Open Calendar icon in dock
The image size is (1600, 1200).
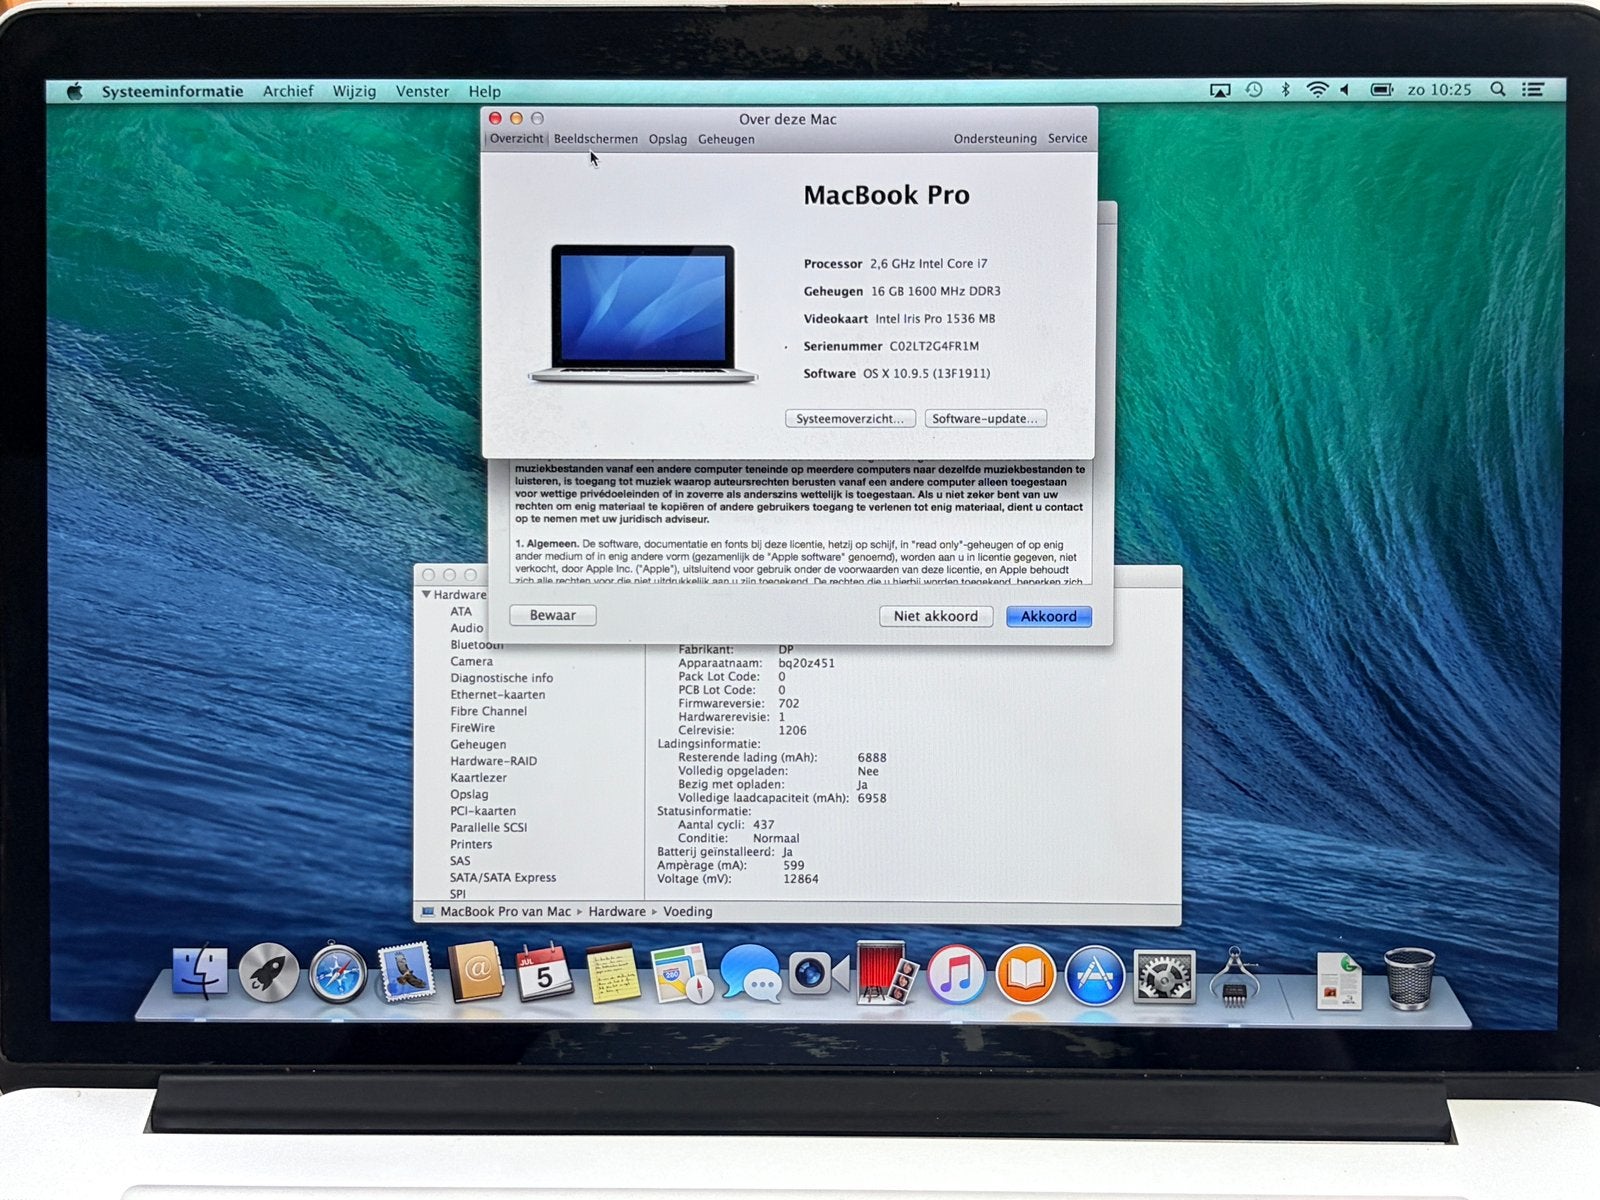(x=544, y=972)
